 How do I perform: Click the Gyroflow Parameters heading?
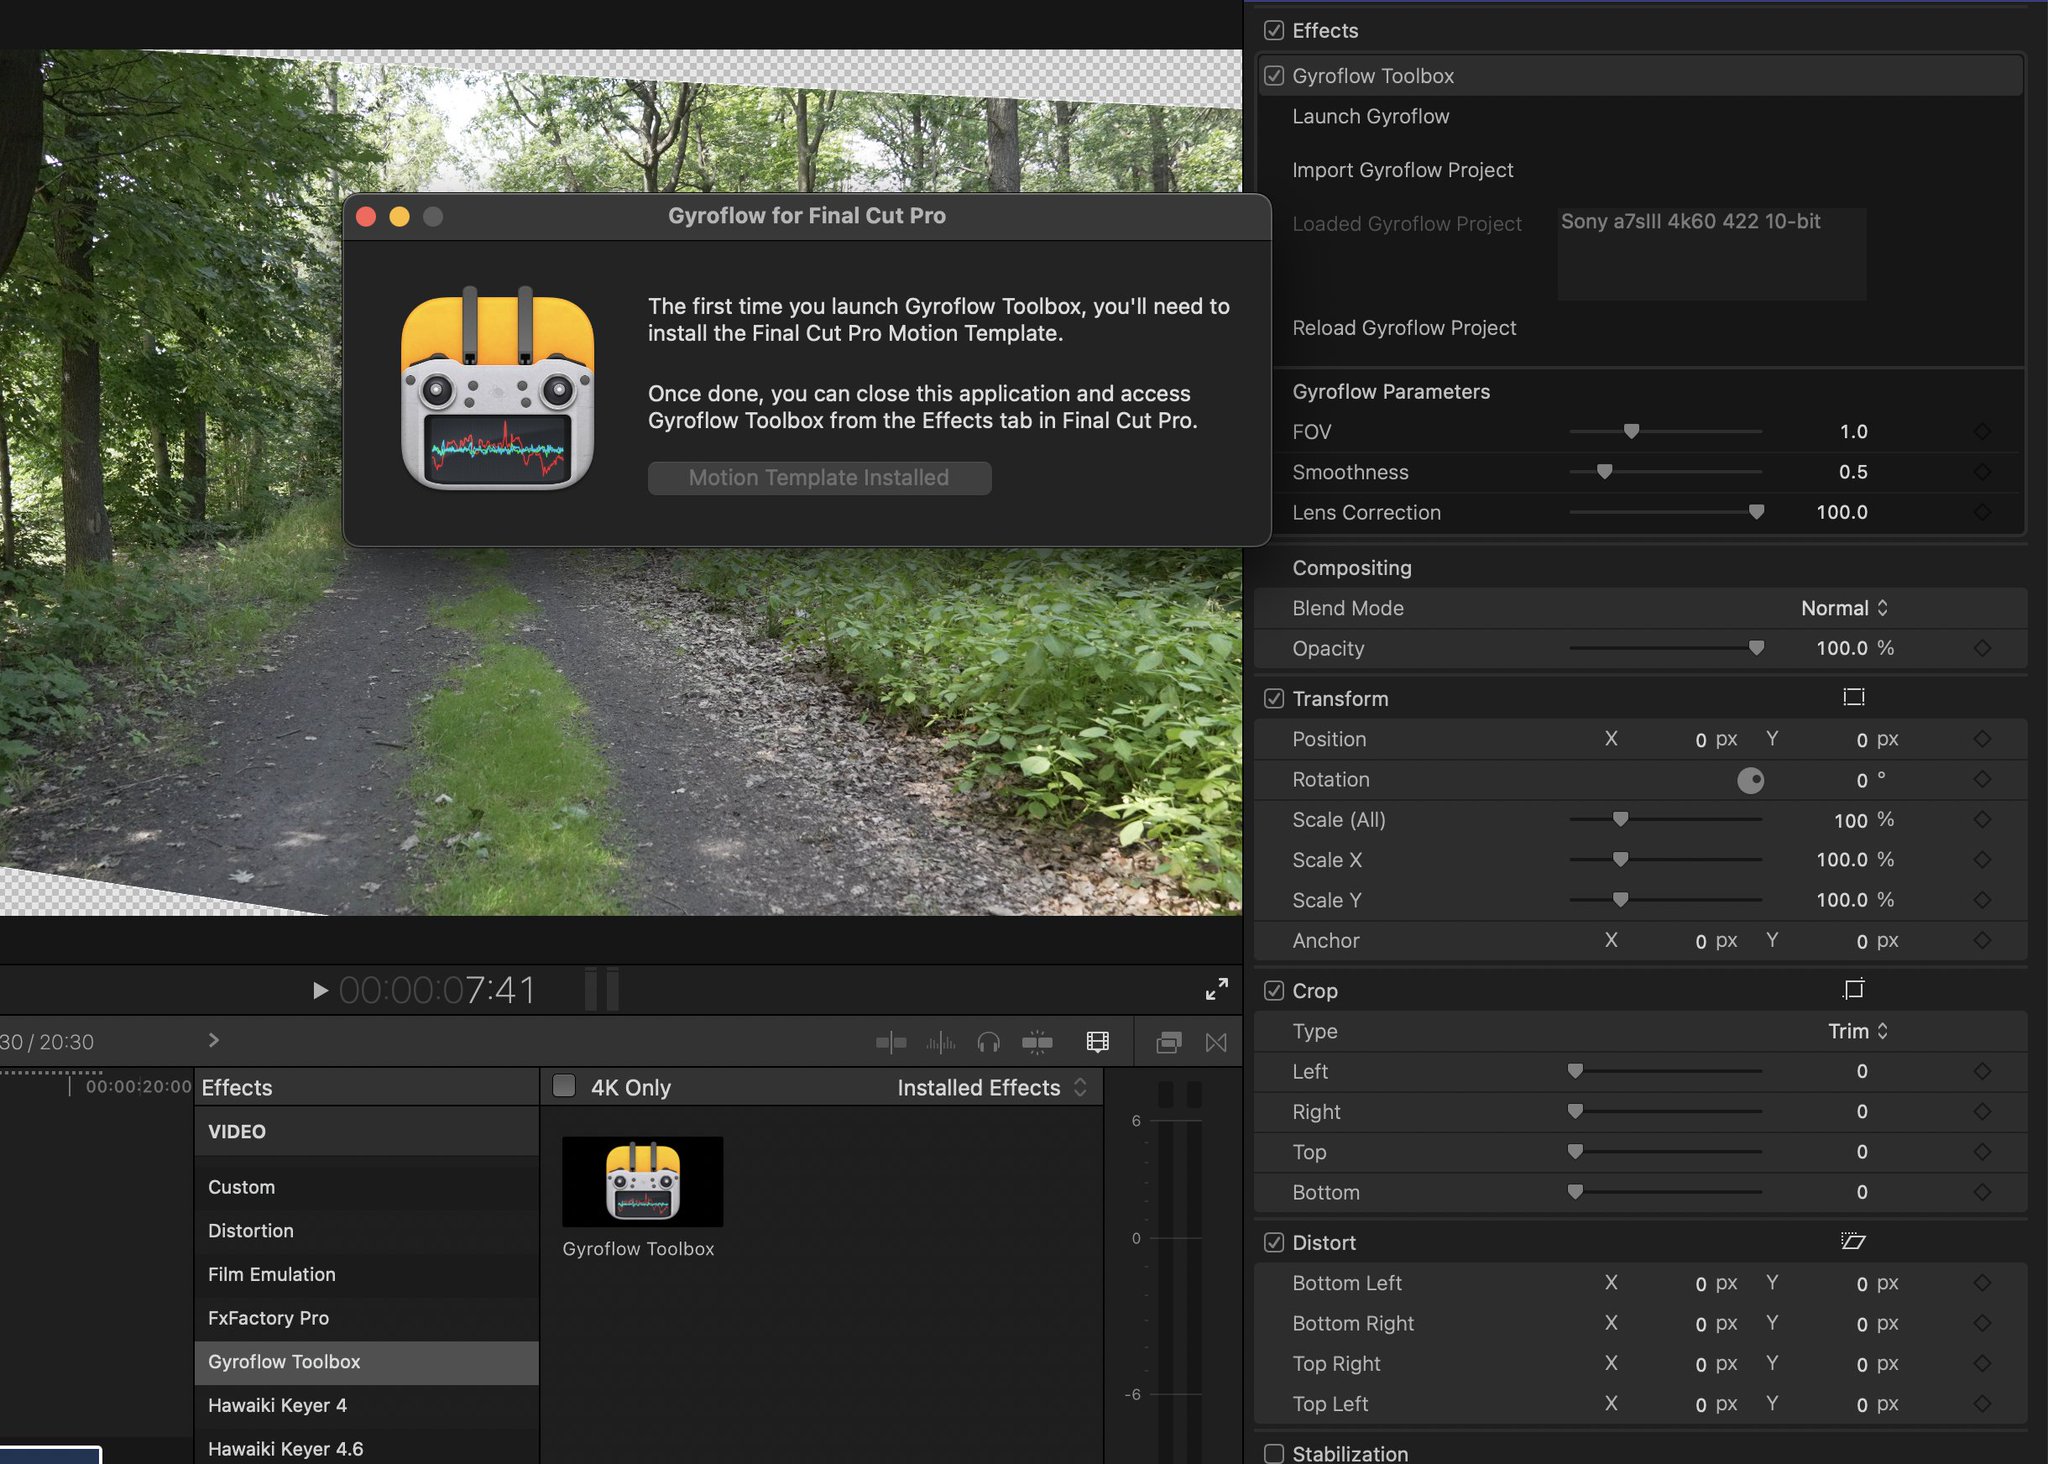[1391, 392]
